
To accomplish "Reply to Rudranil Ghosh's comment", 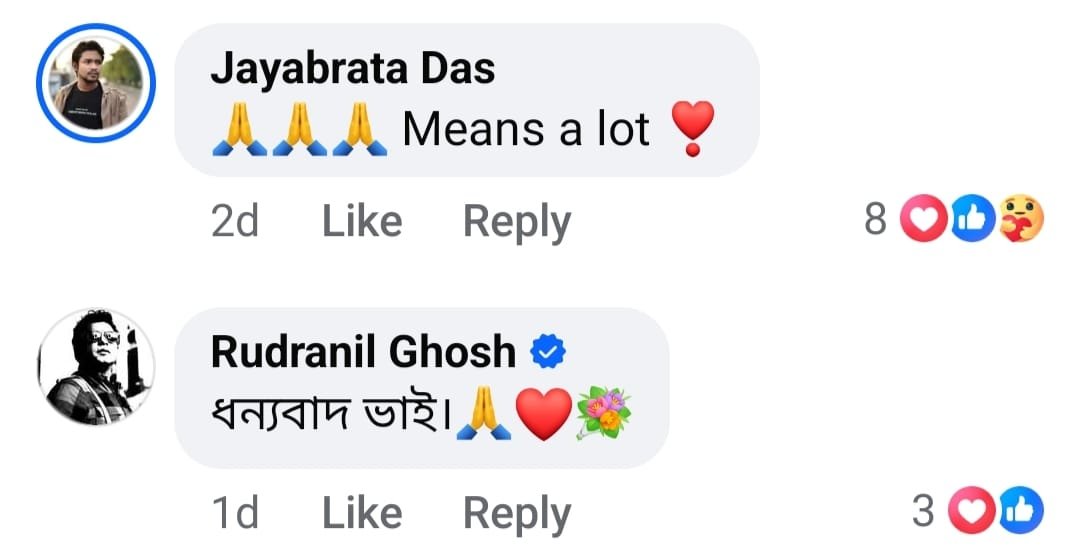I will pos(516,513).
